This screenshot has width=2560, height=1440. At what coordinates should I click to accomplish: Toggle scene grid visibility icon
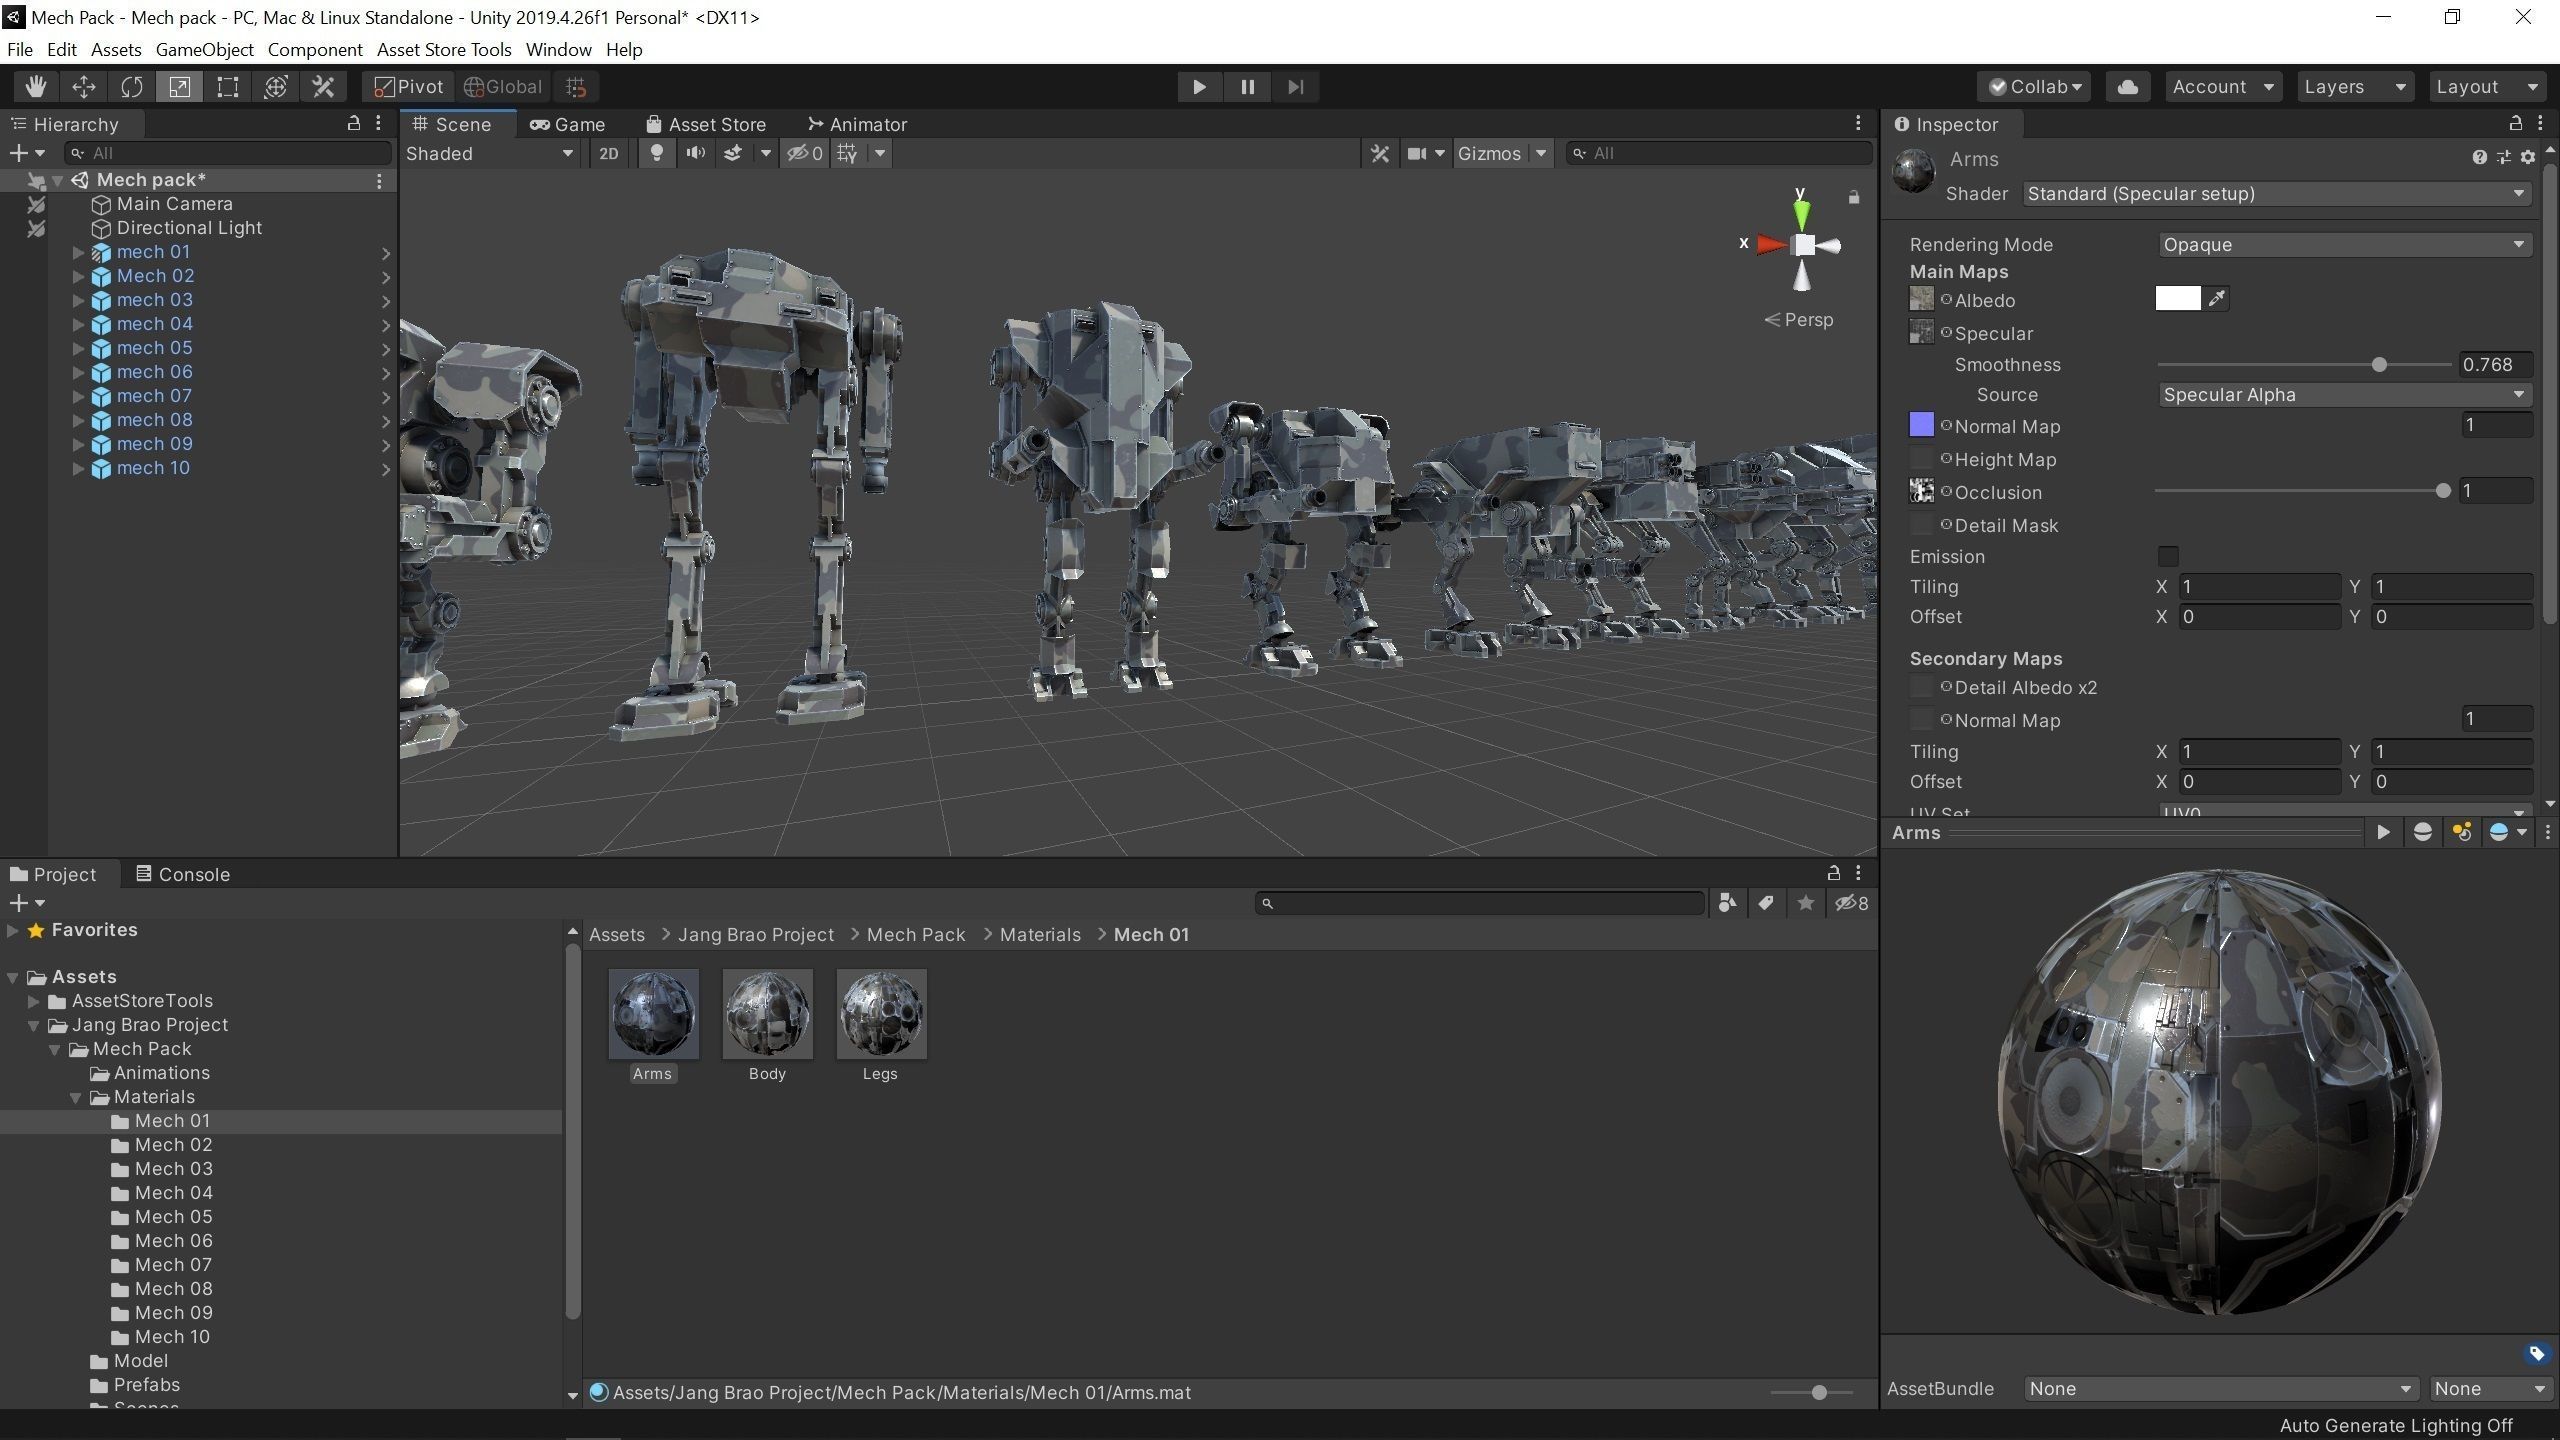[847, 153]
